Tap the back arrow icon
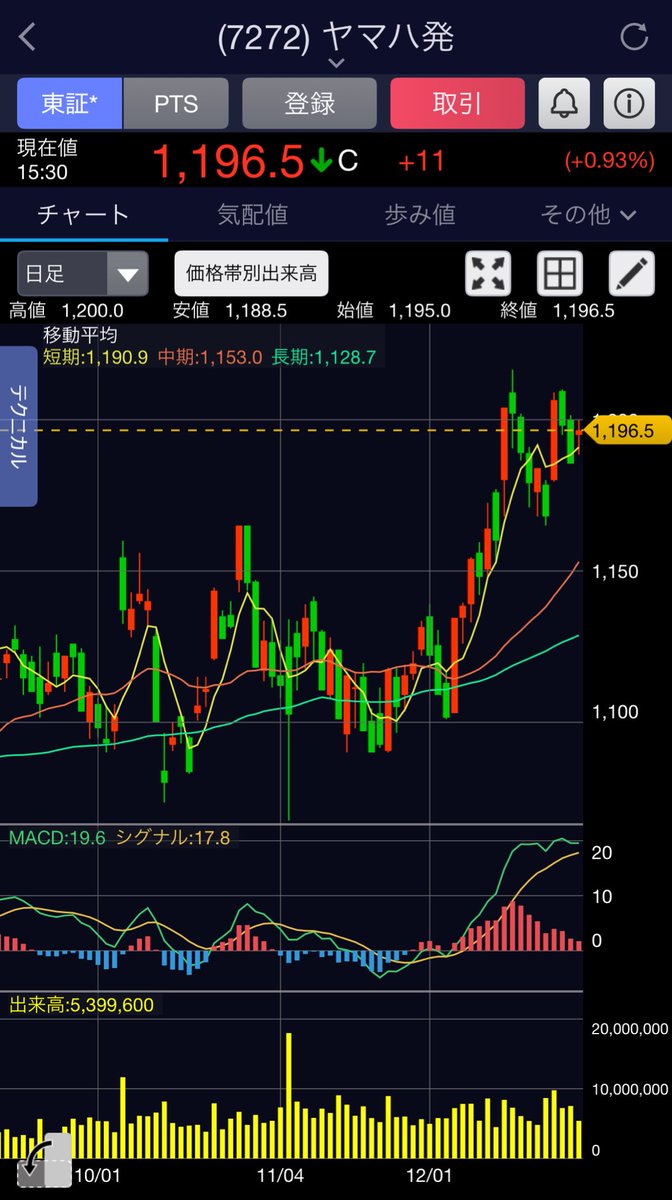The height and width of the screenshot is (1200, 672). point(27,38)
